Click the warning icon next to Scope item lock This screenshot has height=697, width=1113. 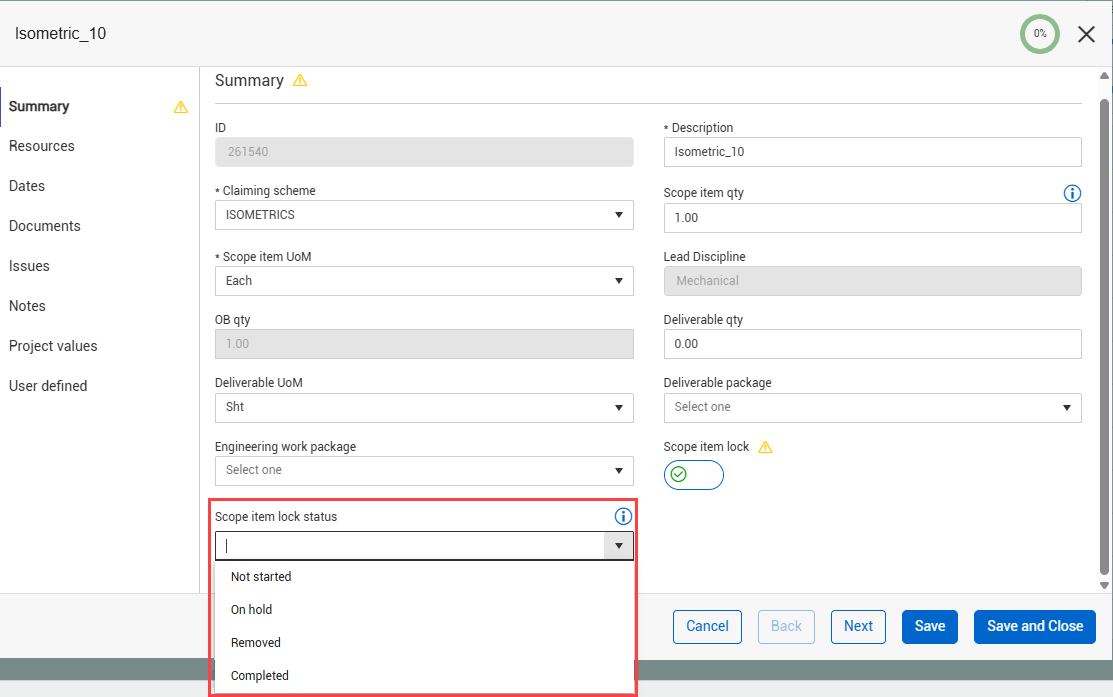(x=765, y=447)
